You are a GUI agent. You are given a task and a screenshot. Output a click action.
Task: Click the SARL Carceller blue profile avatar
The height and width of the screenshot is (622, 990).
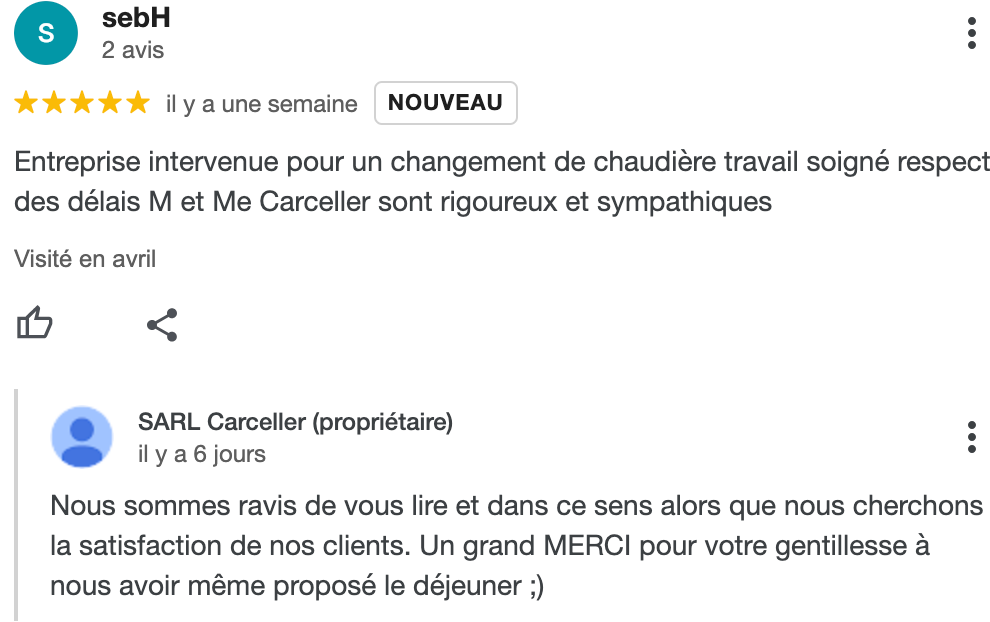tap(82, 437)
